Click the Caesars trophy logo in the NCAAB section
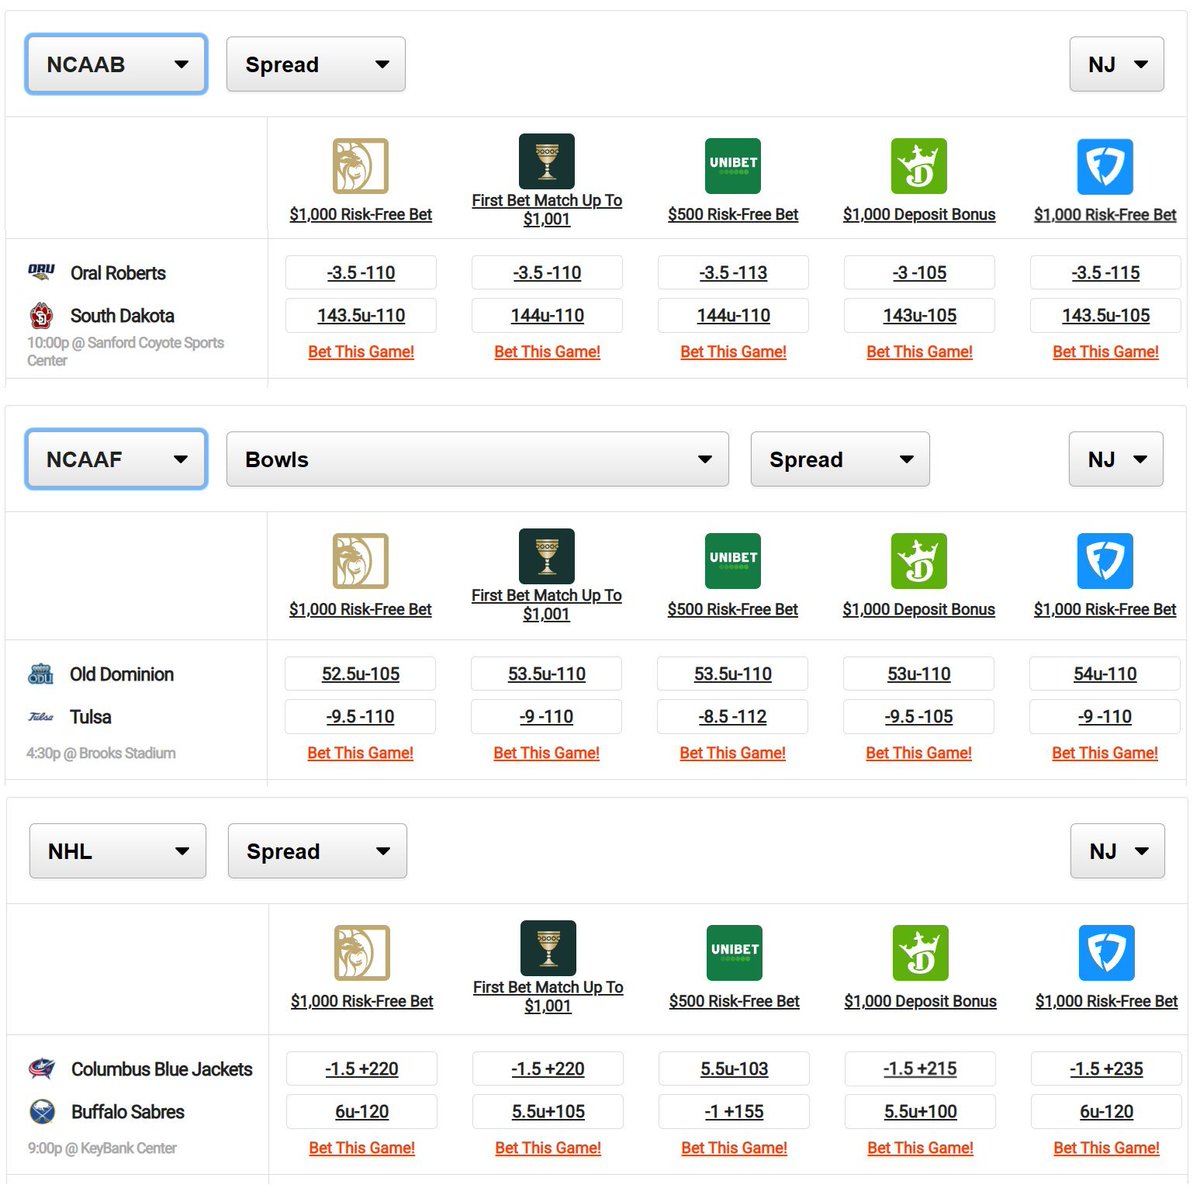This screenshot has height=1195, width=1200. point(547,161)
